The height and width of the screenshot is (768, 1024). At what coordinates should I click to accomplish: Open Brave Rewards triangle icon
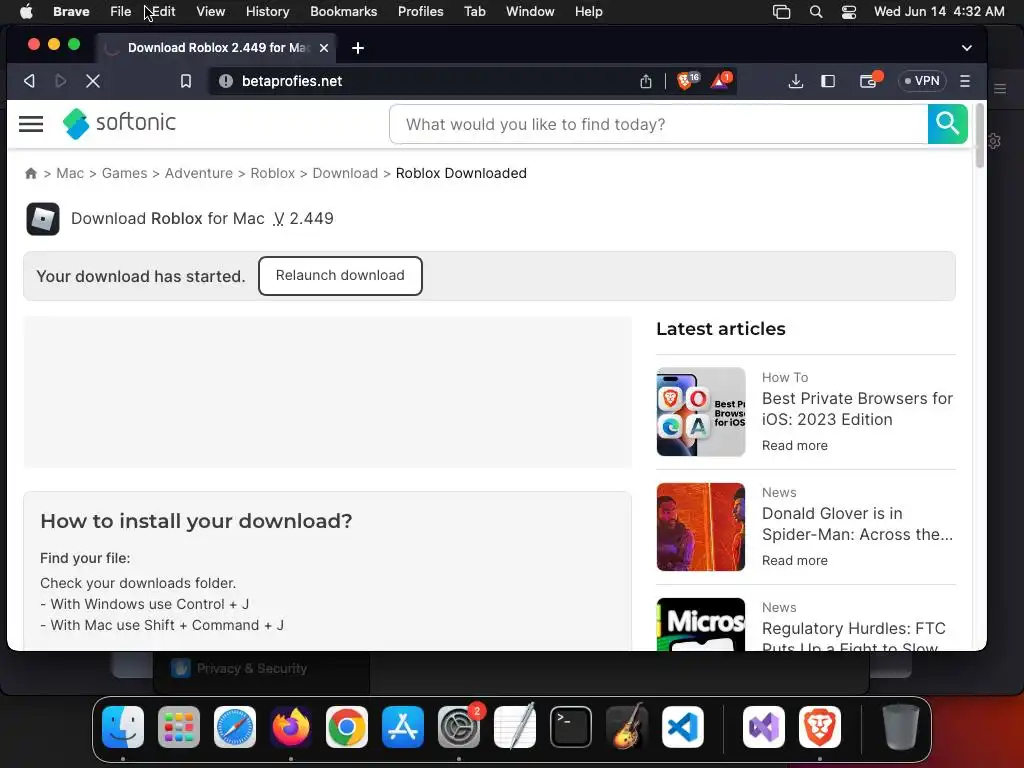tap(722, 80)
